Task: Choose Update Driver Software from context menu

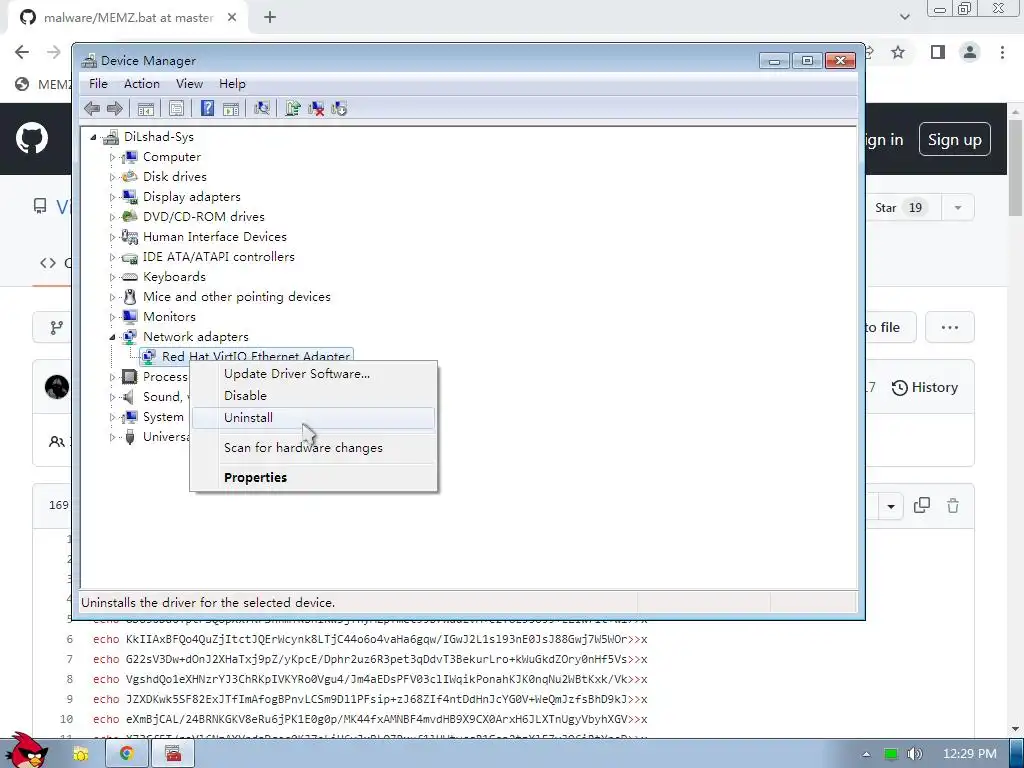Action: [313, 374]
